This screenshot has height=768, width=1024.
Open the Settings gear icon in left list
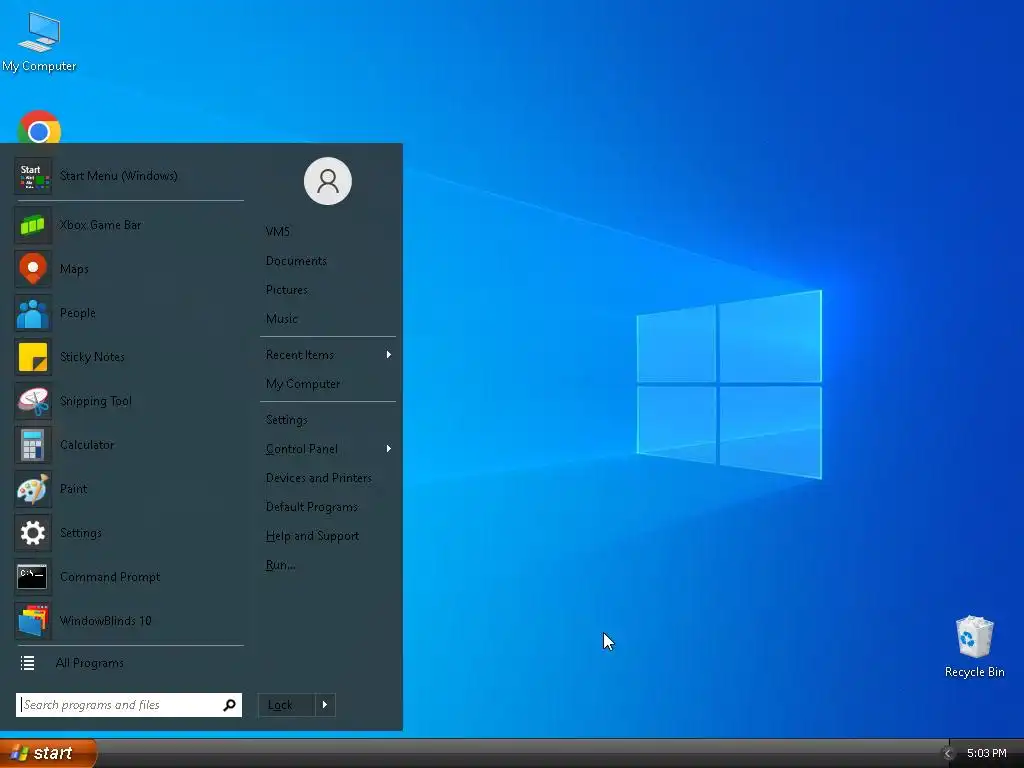tap(33, 533)
